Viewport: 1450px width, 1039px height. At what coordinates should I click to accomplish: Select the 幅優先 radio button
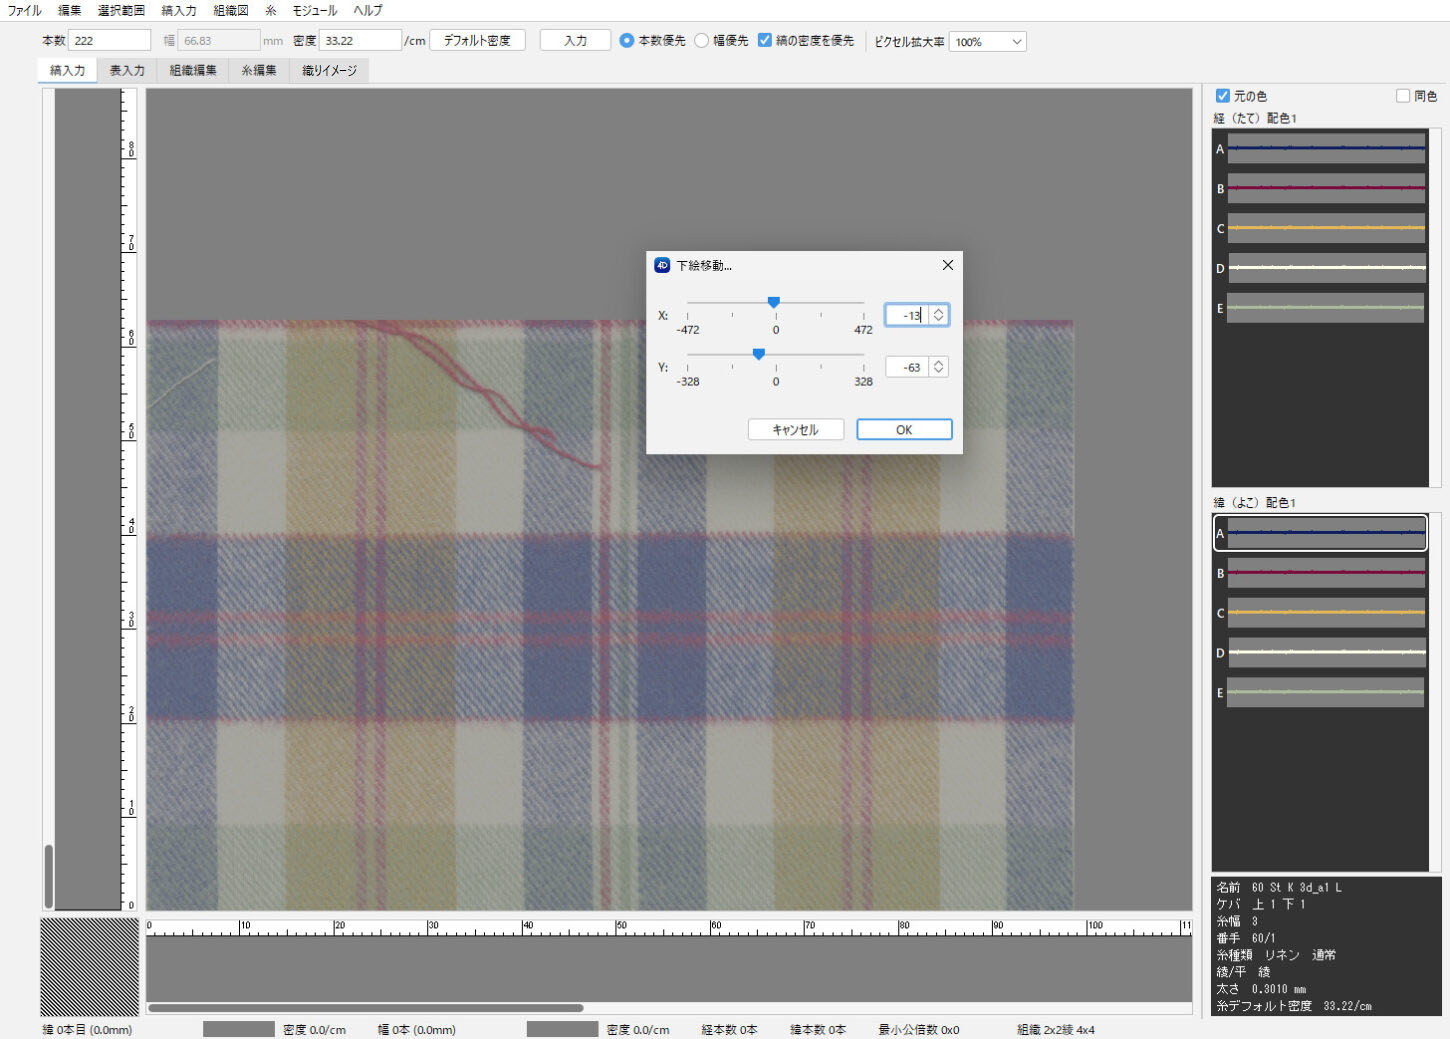[702, 41]
